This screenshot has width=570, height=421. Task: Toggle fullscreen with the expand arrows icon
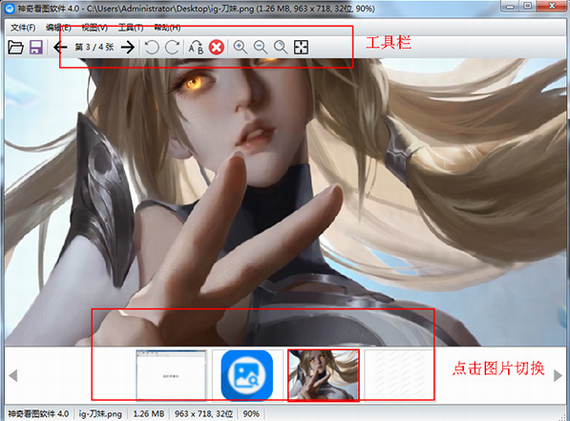(301, 47)
